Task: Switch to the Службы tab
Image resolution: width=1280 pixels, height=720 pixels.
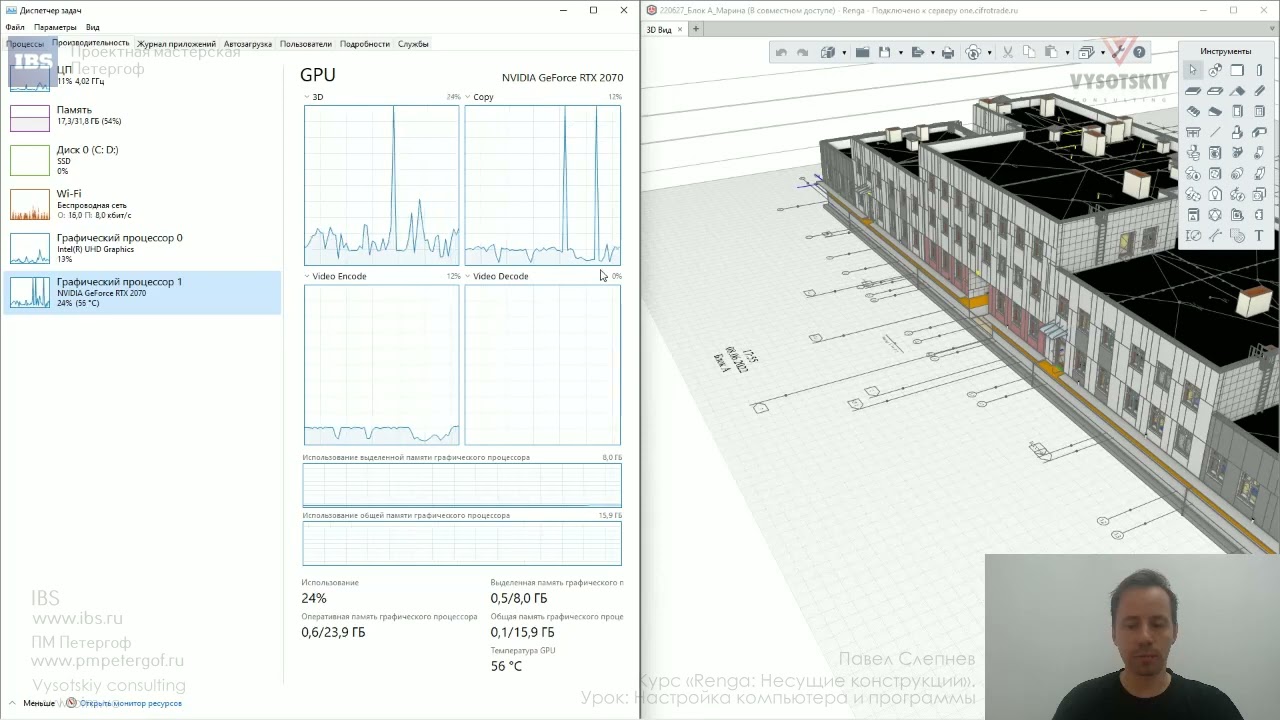Action: (413, 44)
